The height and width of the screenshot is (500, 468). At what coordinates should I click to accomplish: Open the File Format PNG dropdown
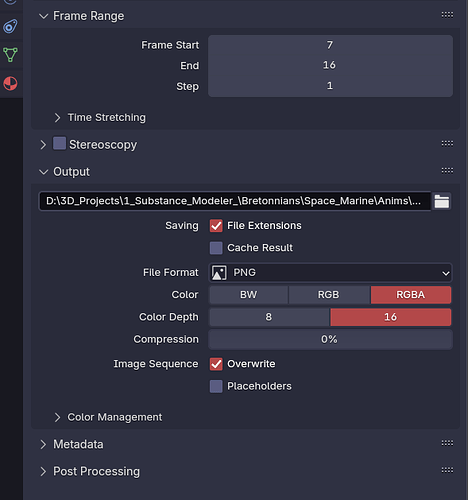pyautogui.click(x=330, y=273)
